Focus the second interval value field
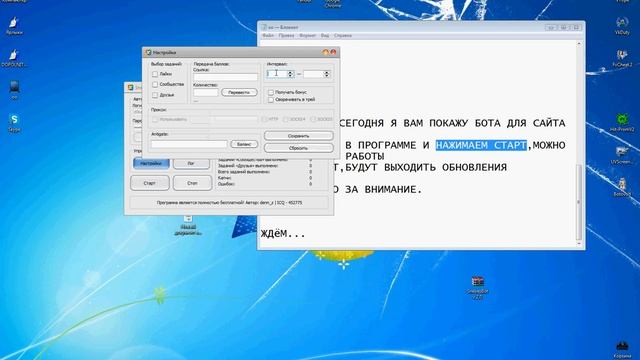The image size is (640, 360). tap(313, 74)
